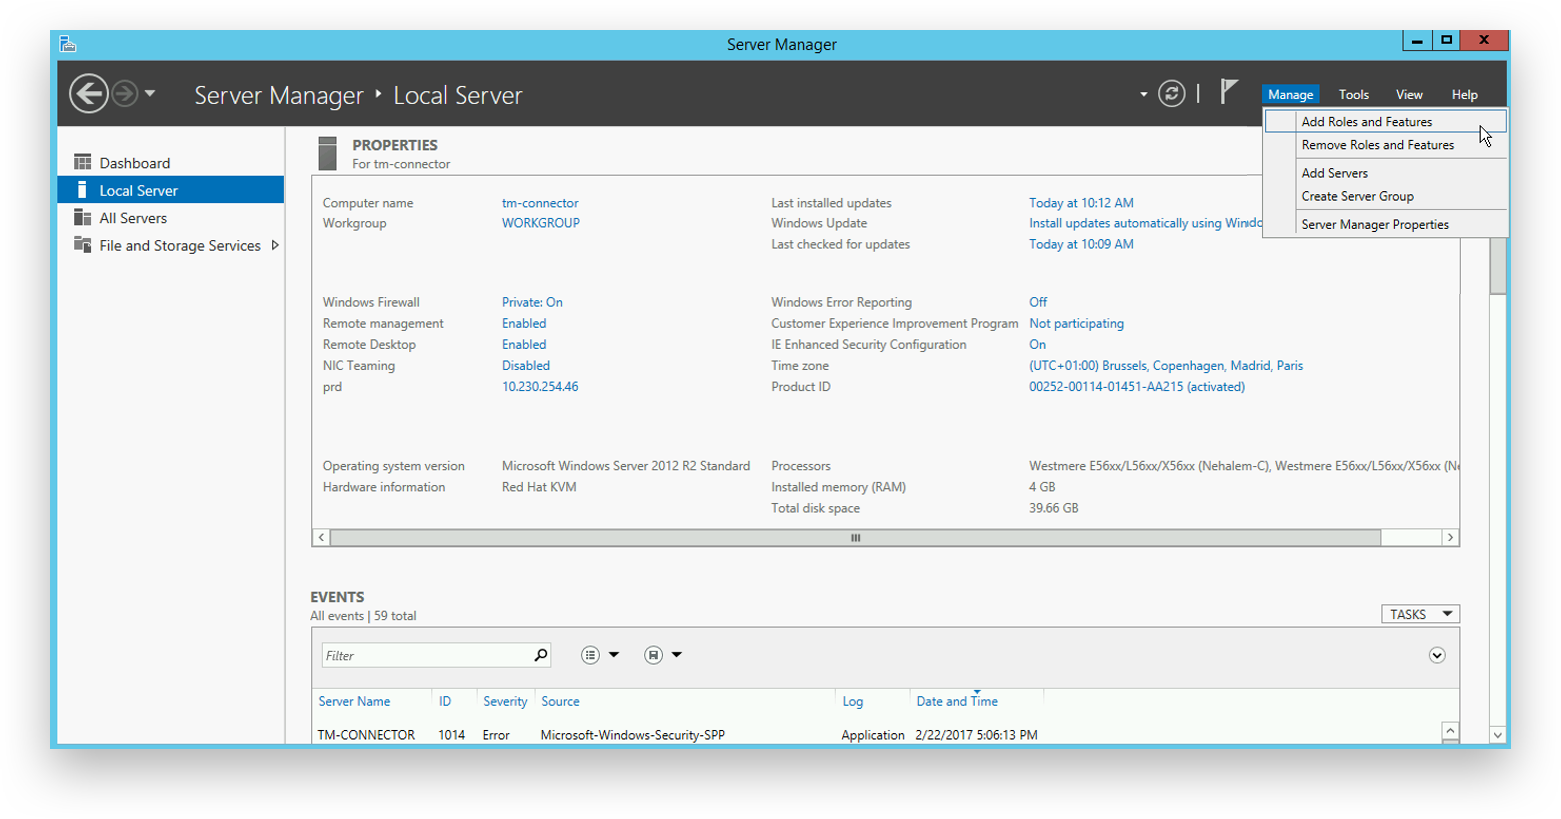This screenshot has height=819, width=1561.
Task: Click the properties horizontal scrollbar thumb
Action: pos(855,538)
